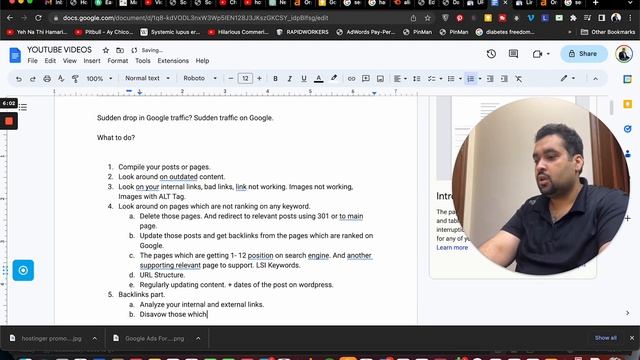The image size is (640, 360).
Task: Show document outline icon
Action: click(x=23, y=107)
